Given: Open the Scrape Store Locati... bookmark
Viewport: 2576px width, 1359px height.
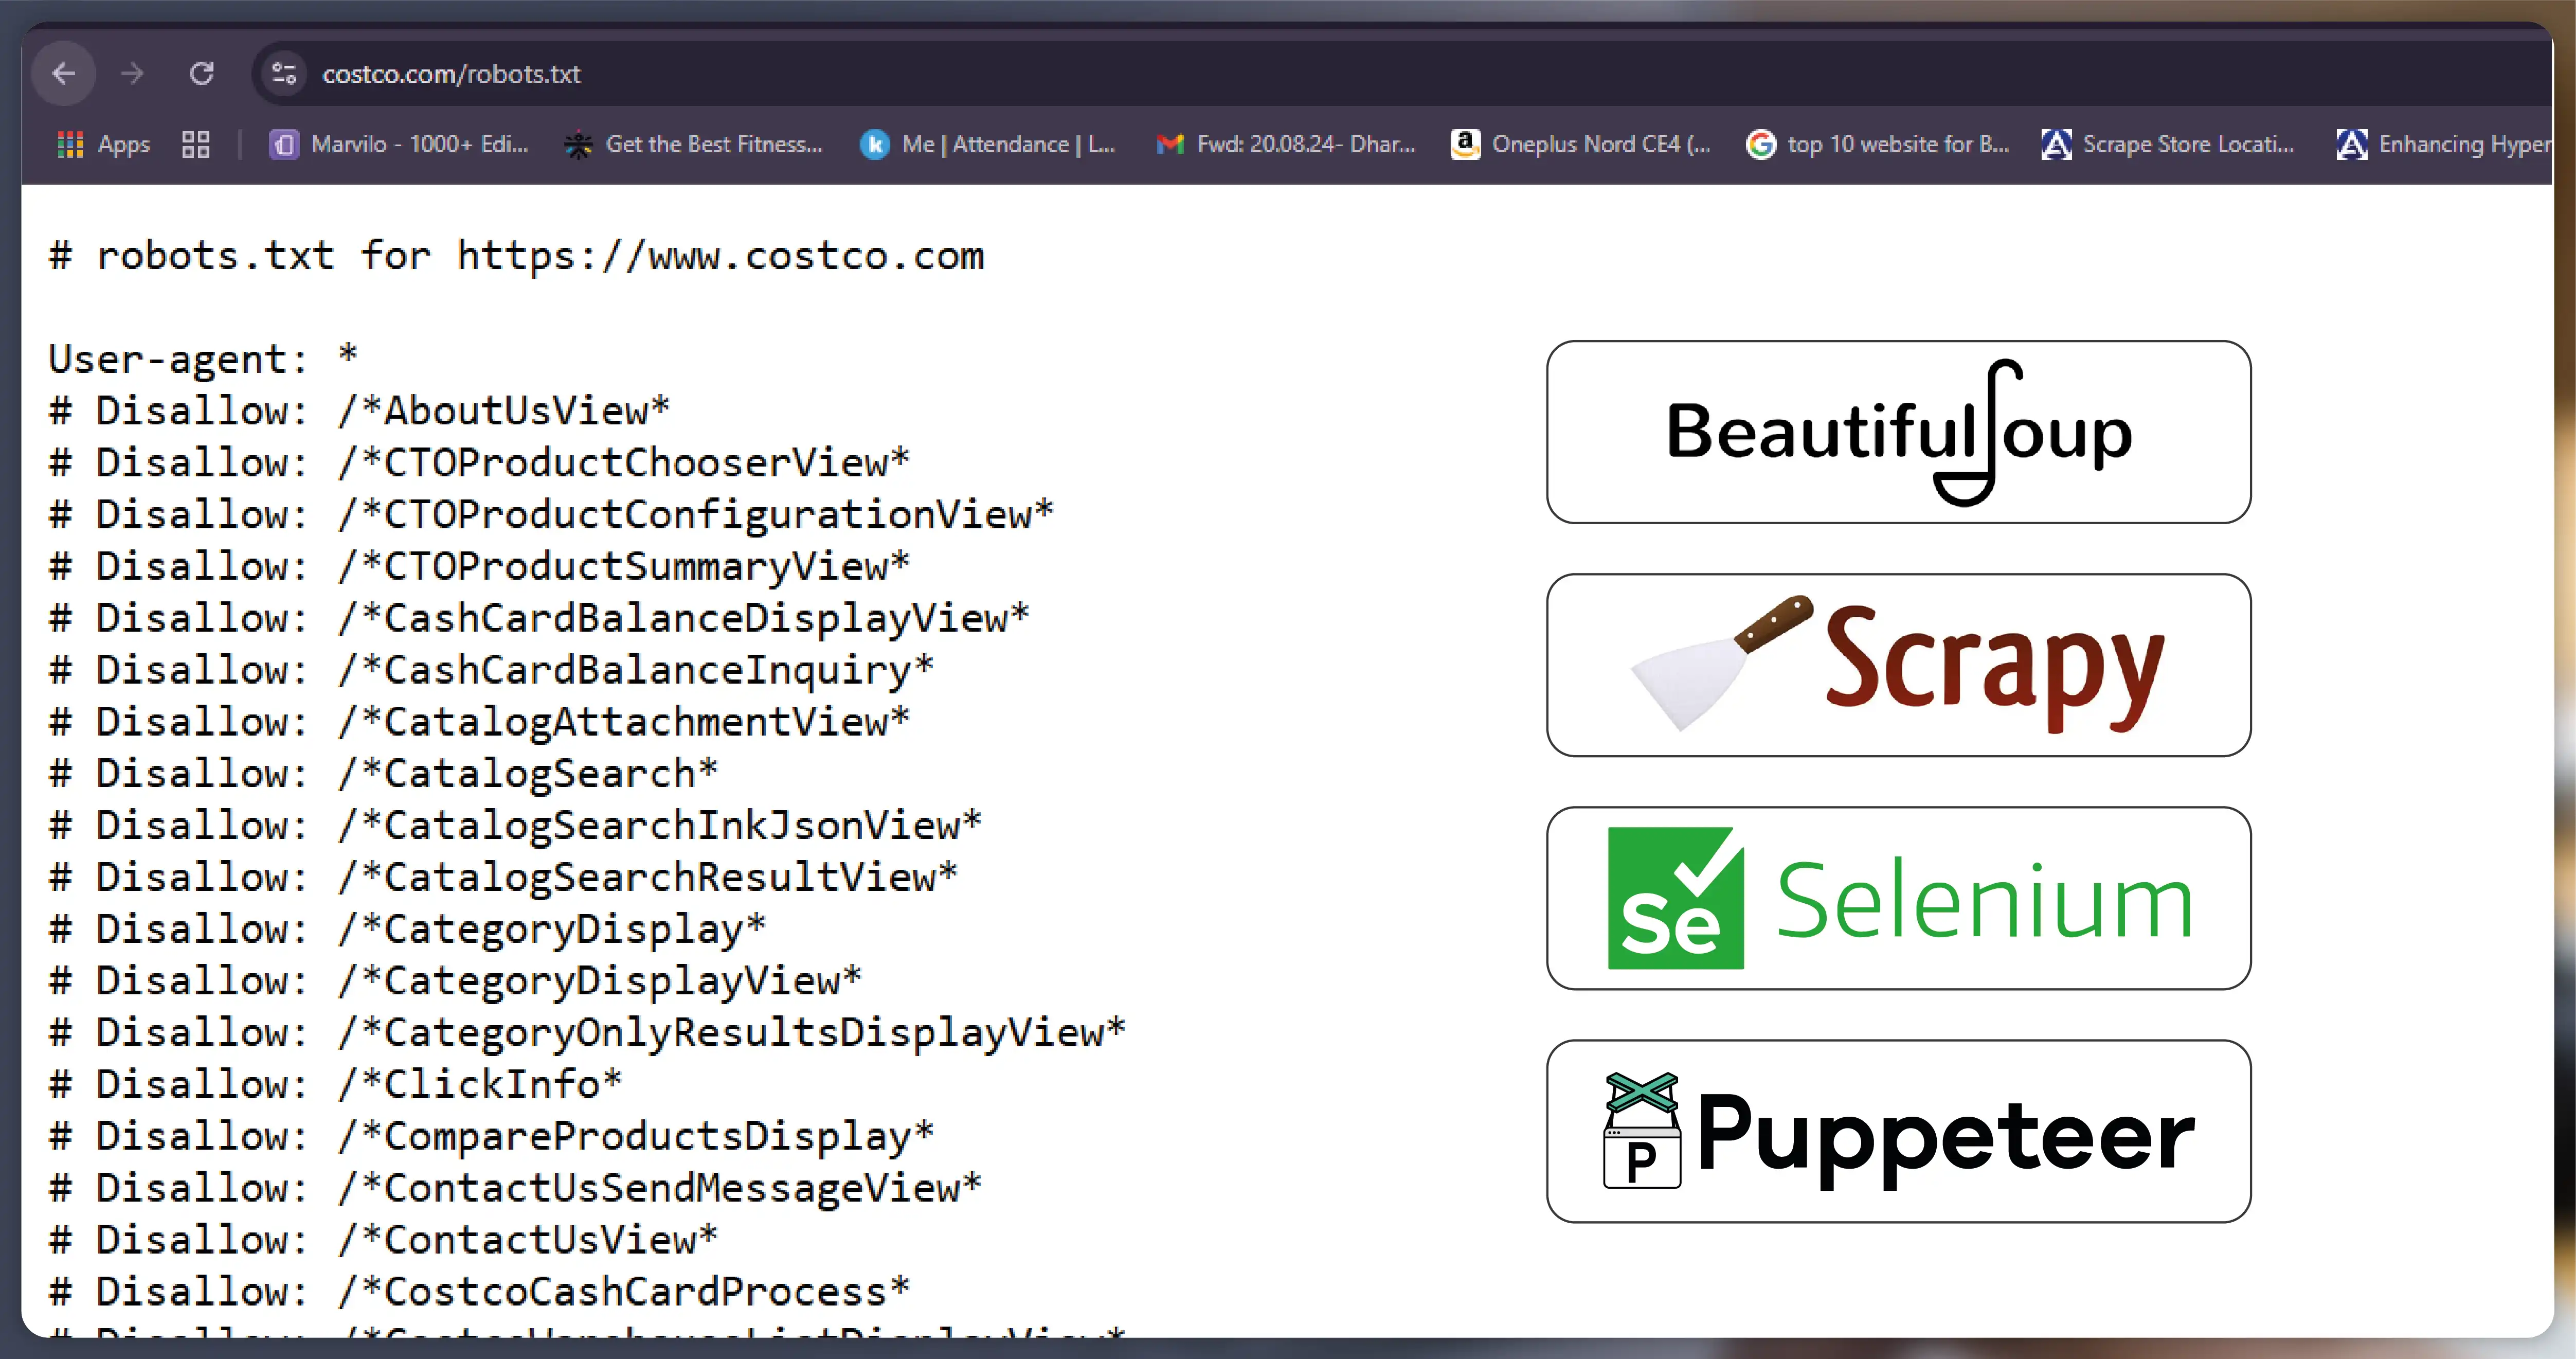Looking at the screenshot, I should coord(2169,145).
